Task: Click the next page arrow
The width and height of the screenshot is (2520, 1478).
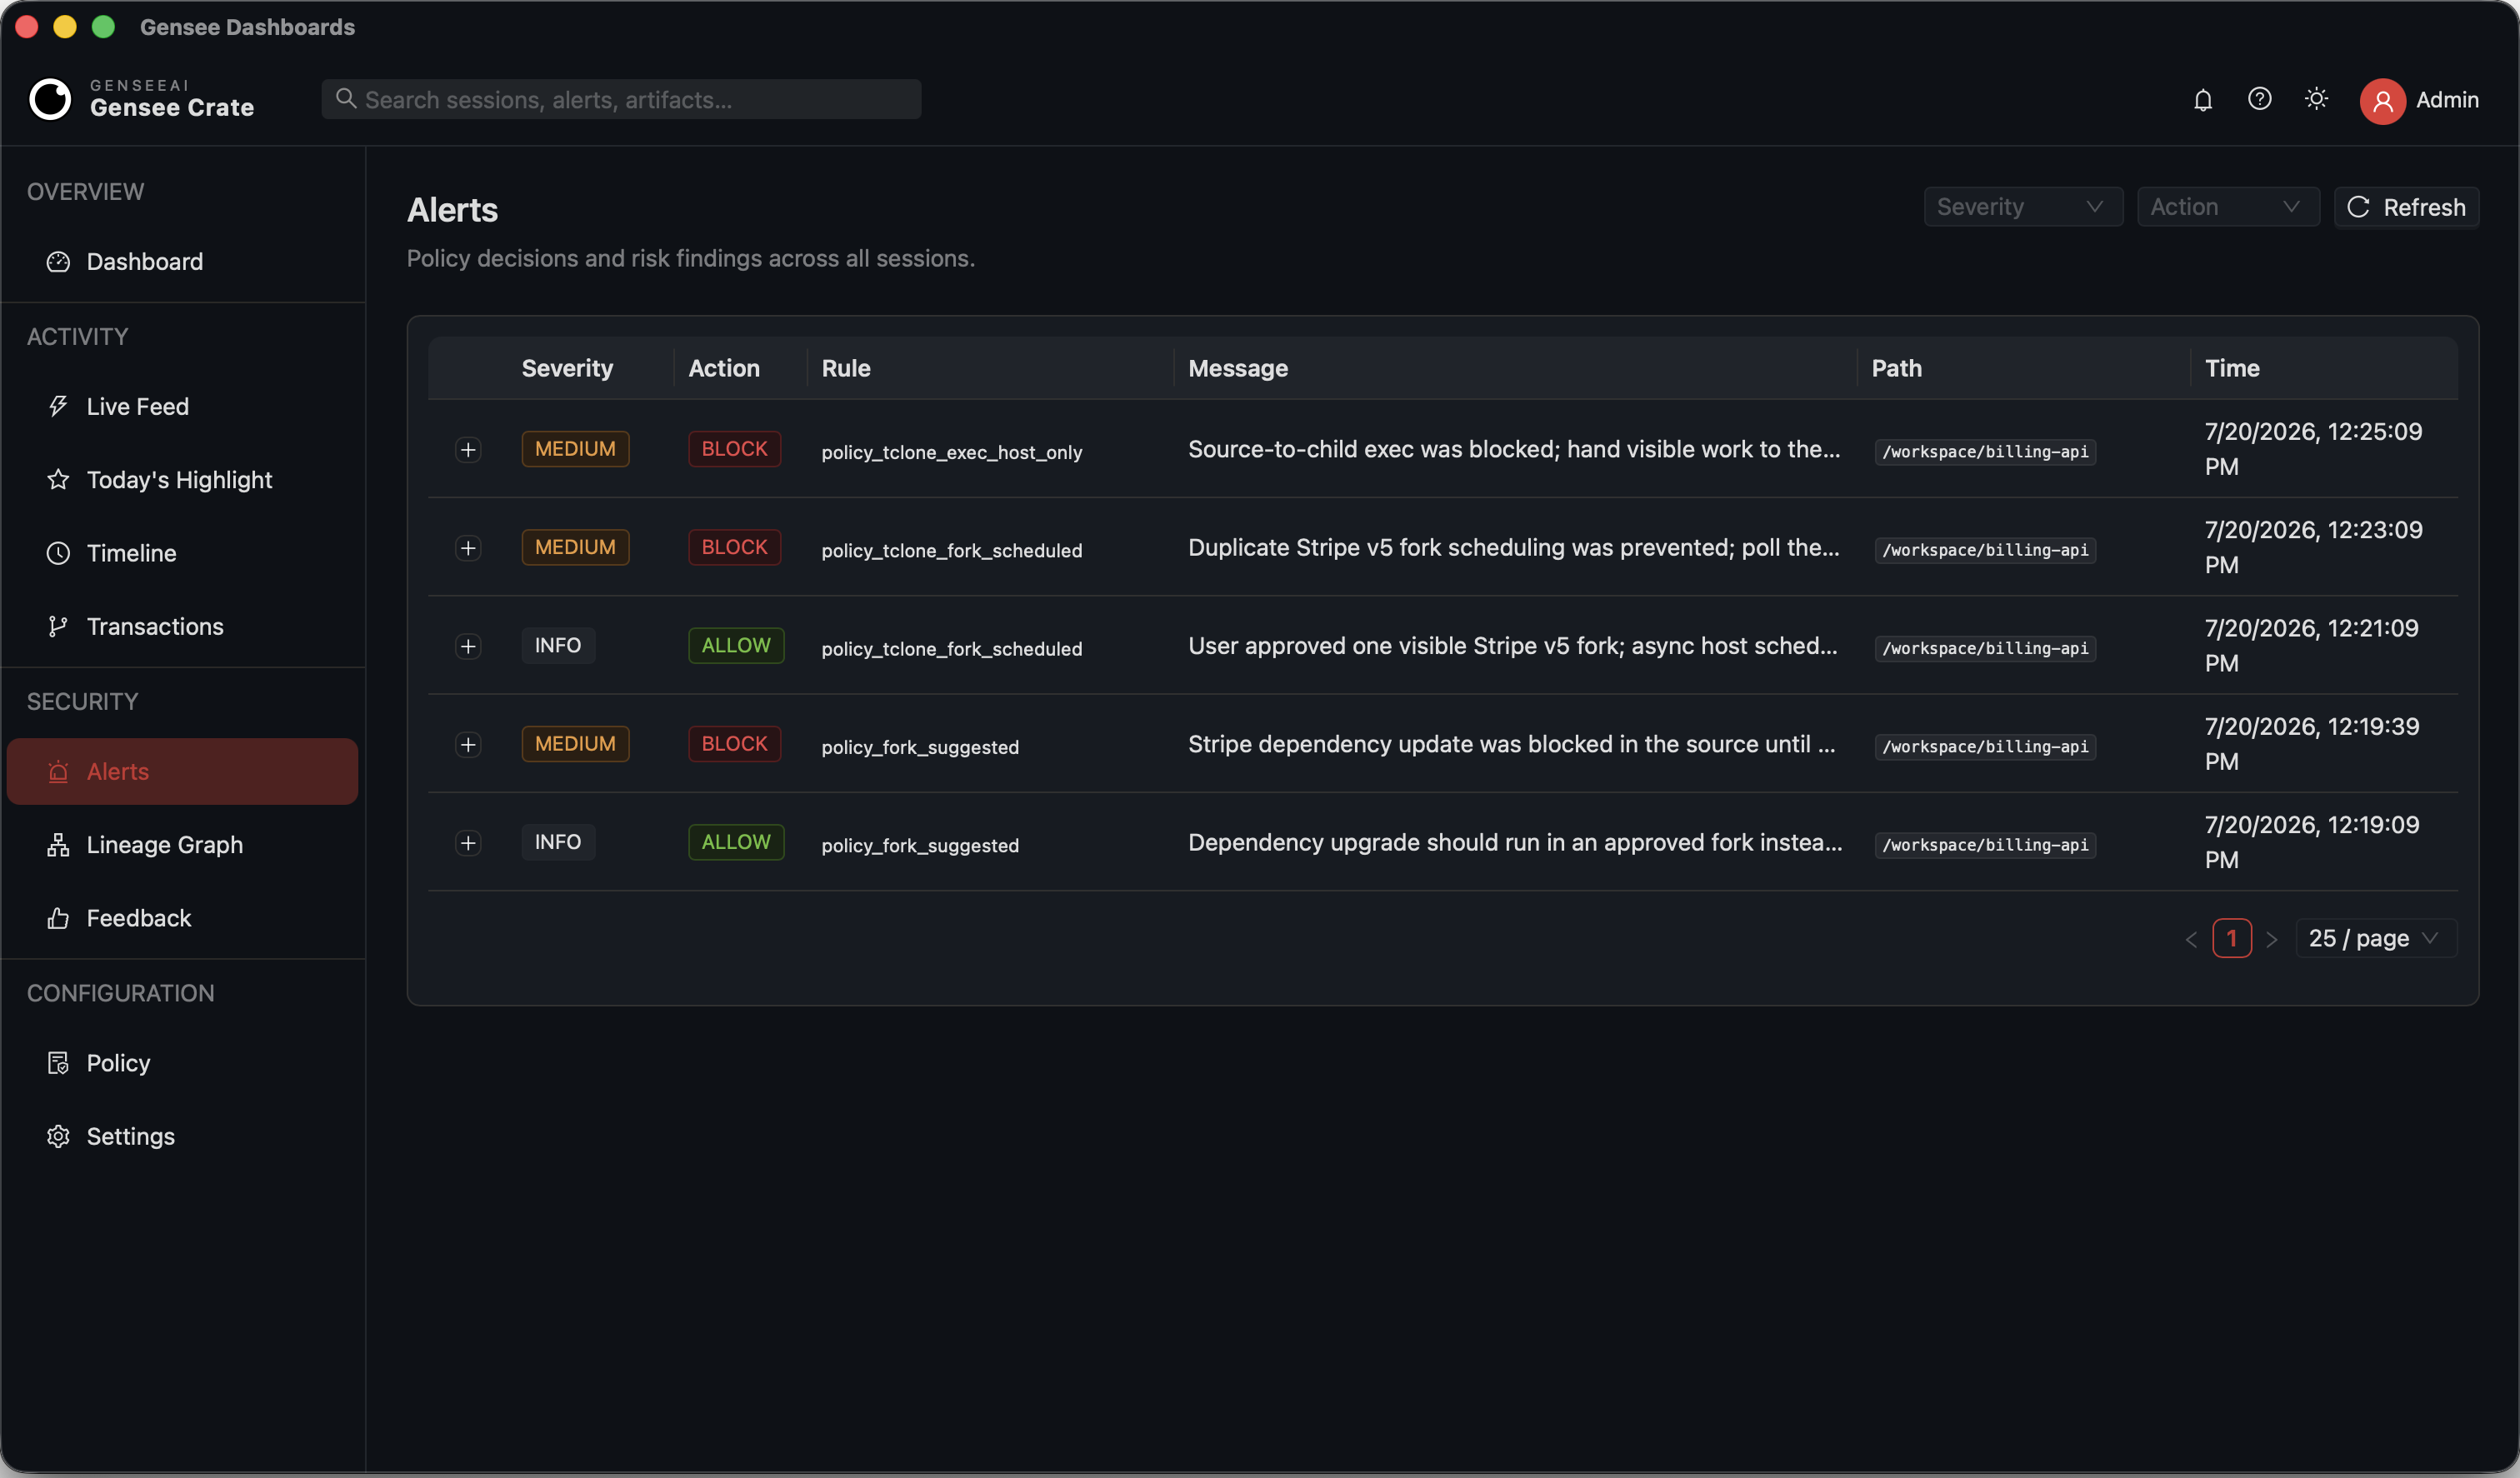Action: click(2271, 939)
